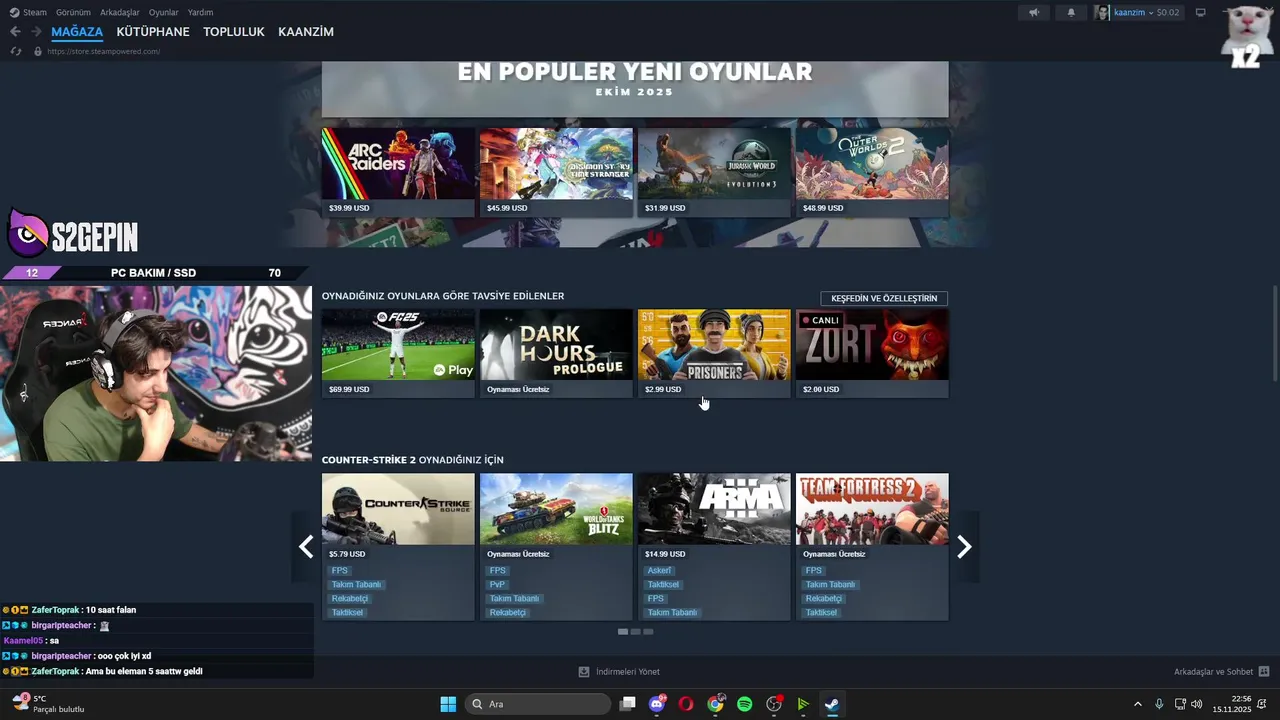Open Discord from the taskbar
This screenshot has width=1280, height=720.
657,704
